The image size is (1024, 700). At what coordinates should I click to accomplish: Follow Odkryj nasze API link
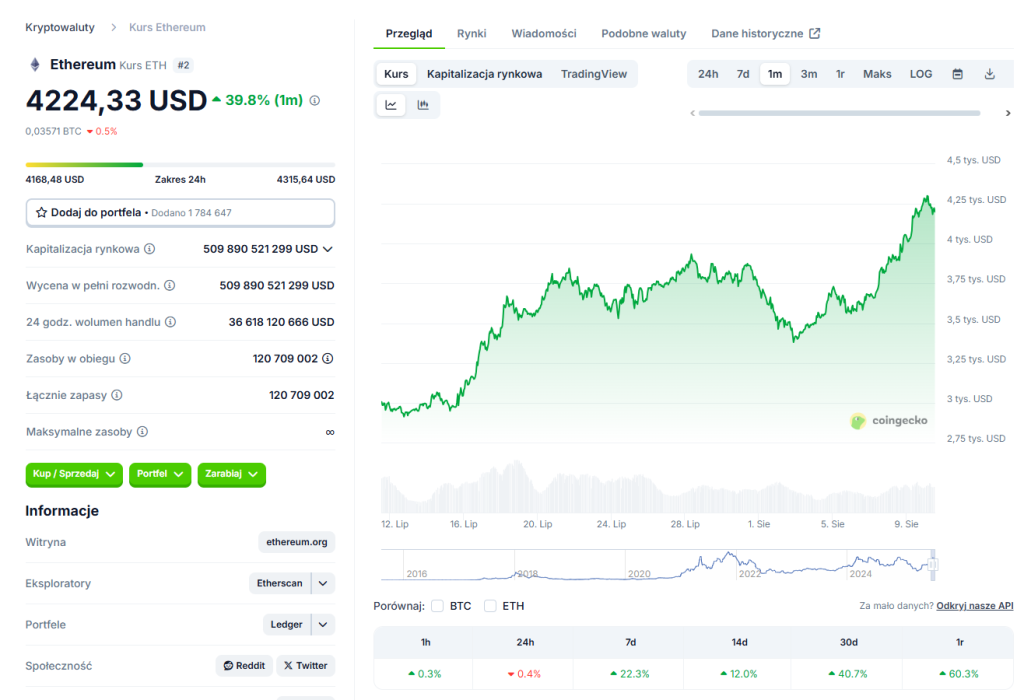click(x=974, y=606)
